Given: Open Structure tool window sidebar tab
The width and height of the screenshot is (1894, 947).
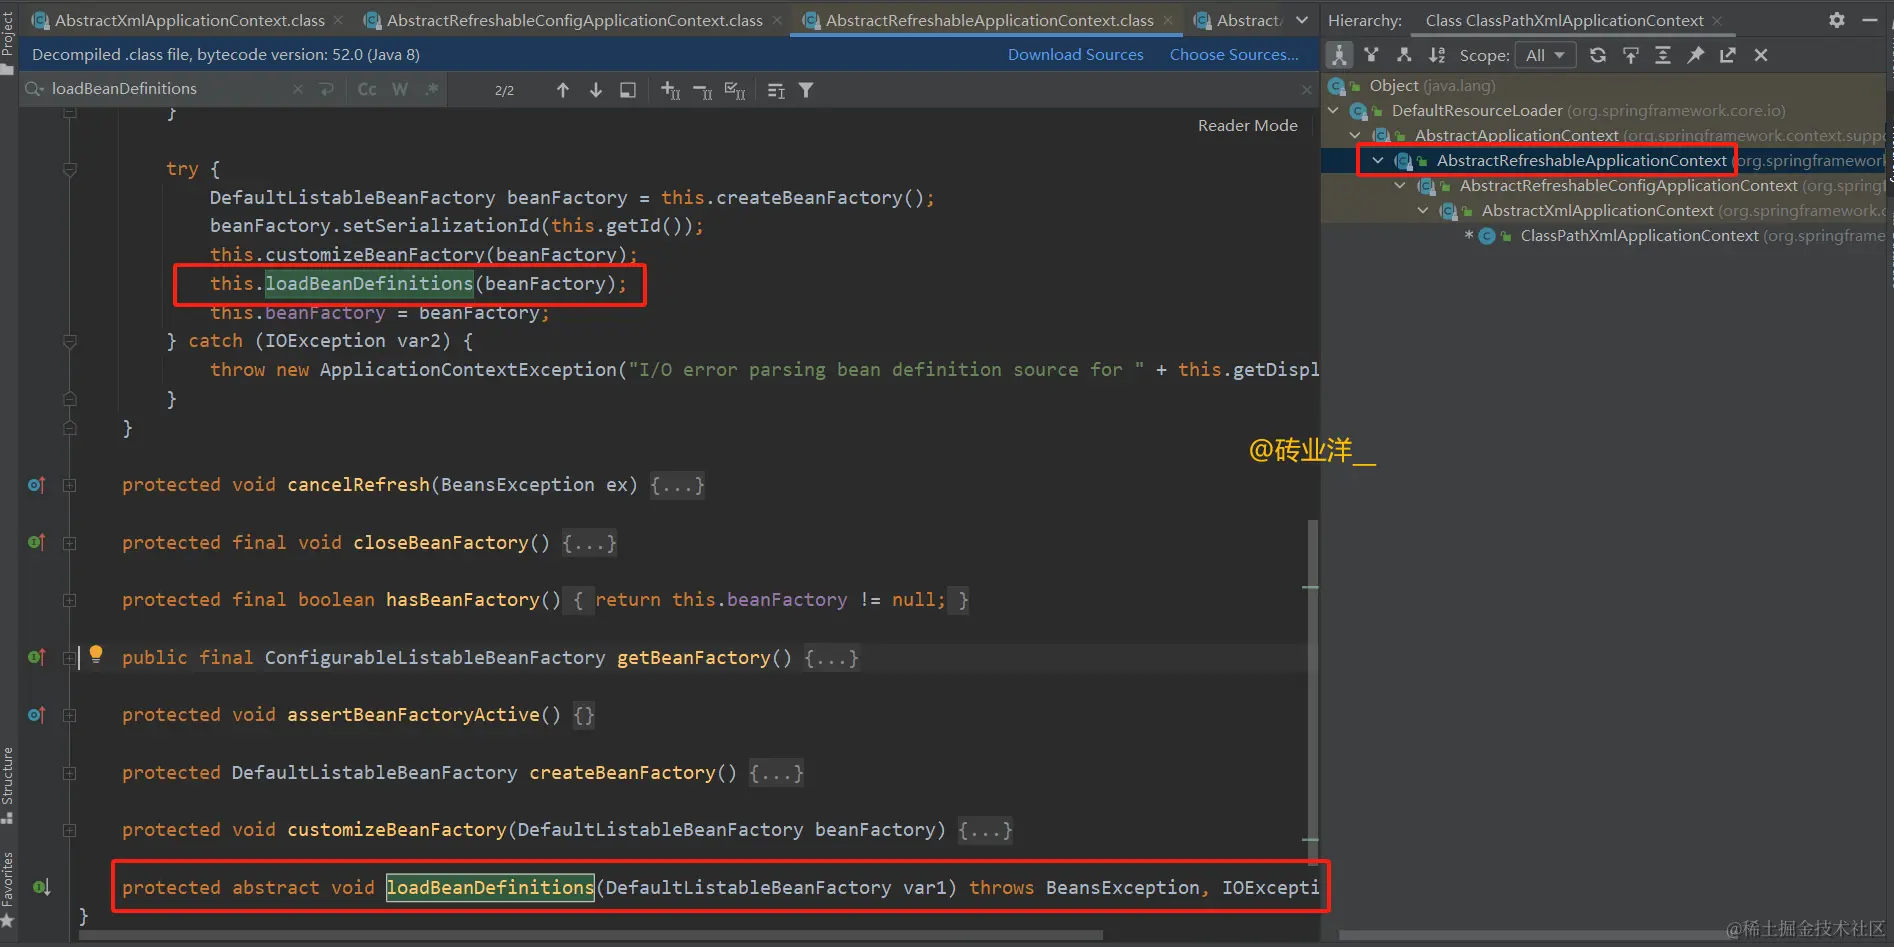Looking at the screenshot, I should click(8, 785).
